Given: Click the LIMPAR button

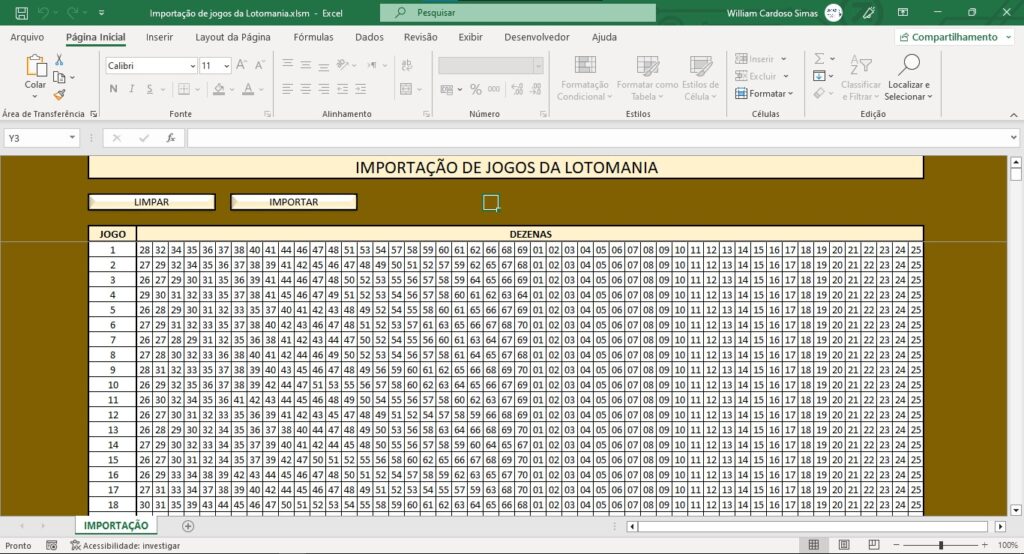Looking at the screenshot, I should 152,202.
